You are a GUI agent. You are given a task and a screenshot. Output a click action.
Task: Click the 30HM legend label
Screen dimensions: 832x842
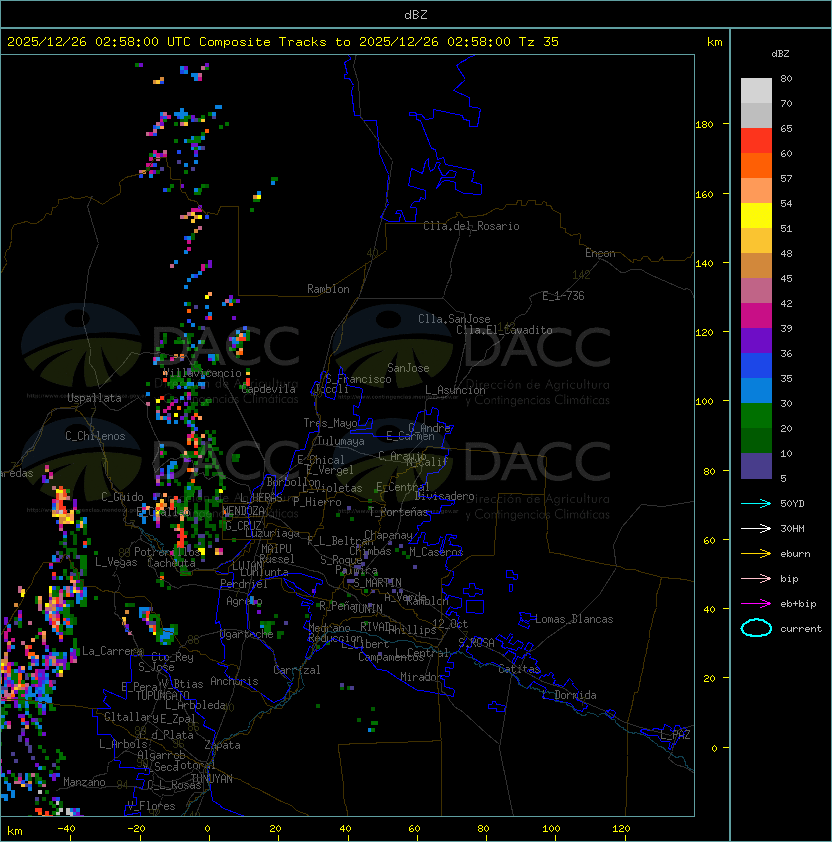coord(792,528)
